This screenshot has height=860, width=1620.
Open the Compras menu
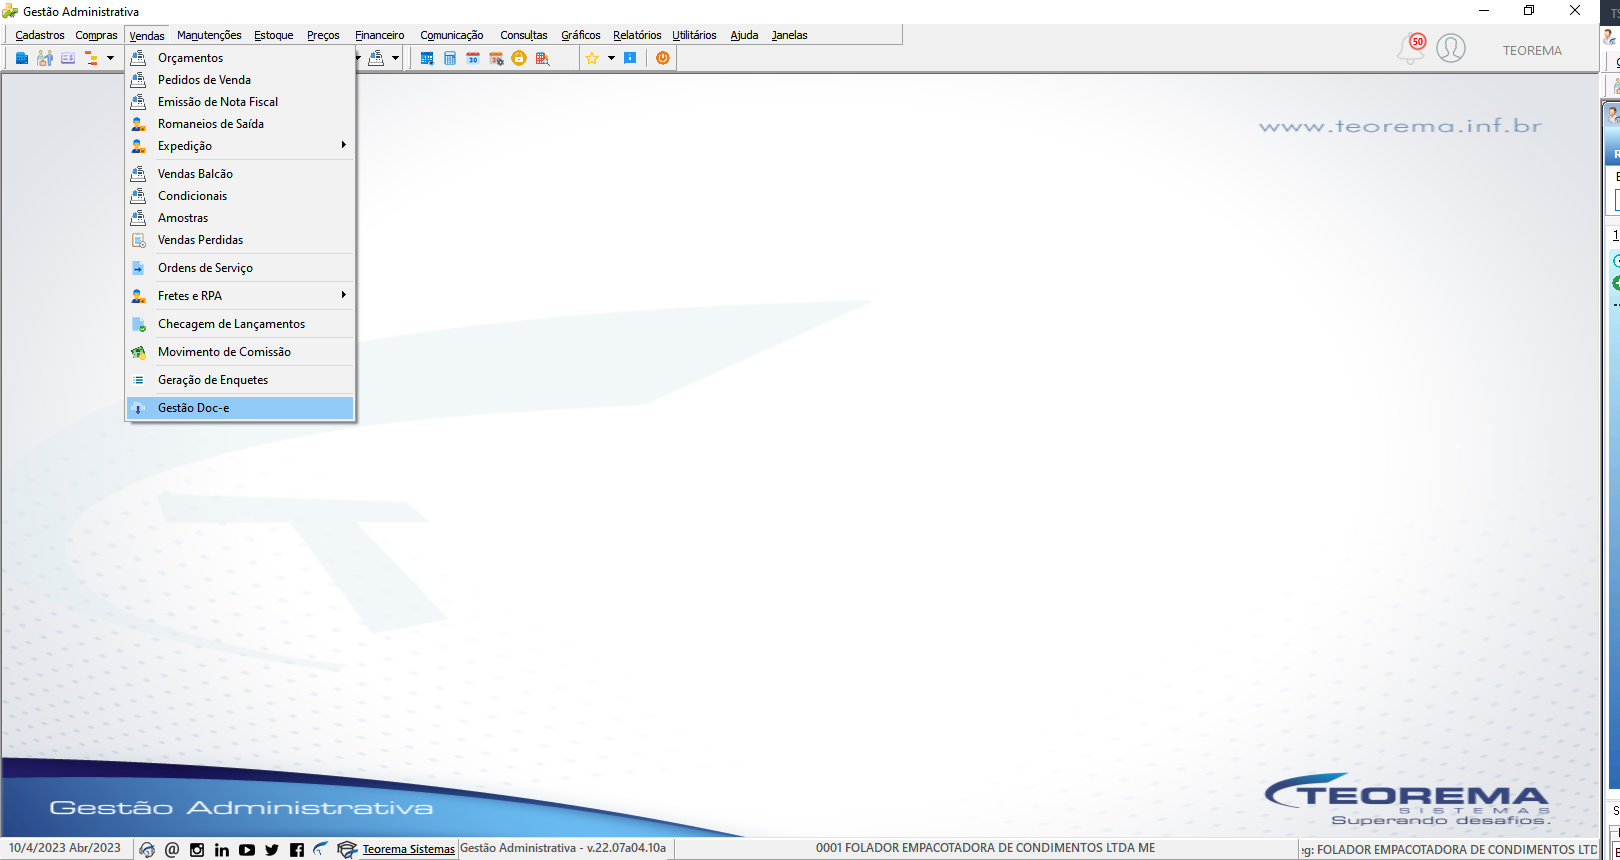(96, 35)
